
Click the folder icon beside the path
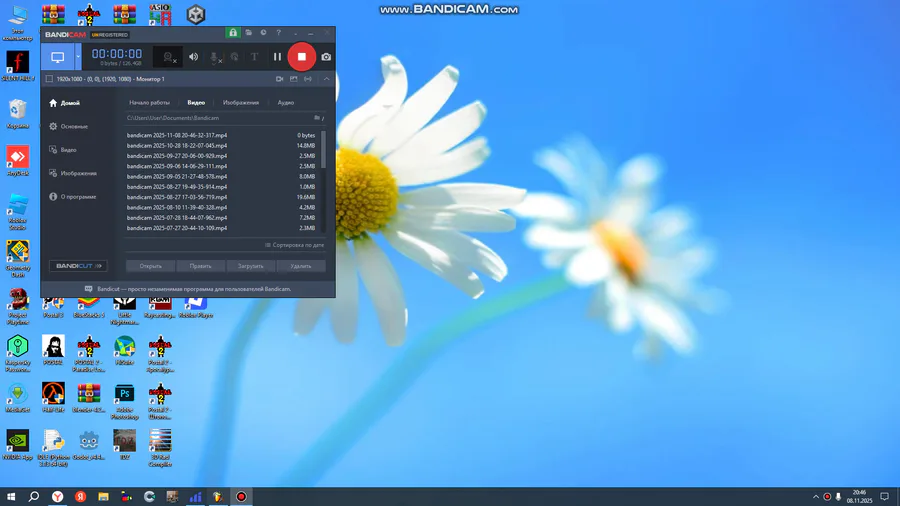[317, 118]
